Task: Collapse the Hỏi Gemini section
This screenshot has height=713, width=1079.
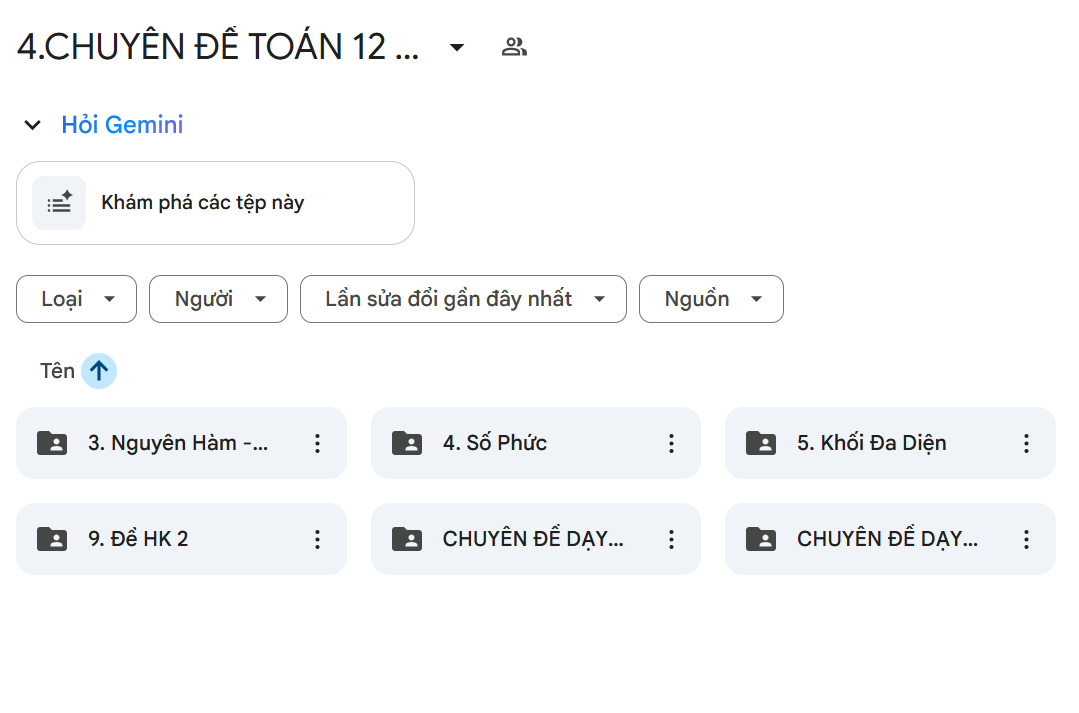Action: coord(33,125)
